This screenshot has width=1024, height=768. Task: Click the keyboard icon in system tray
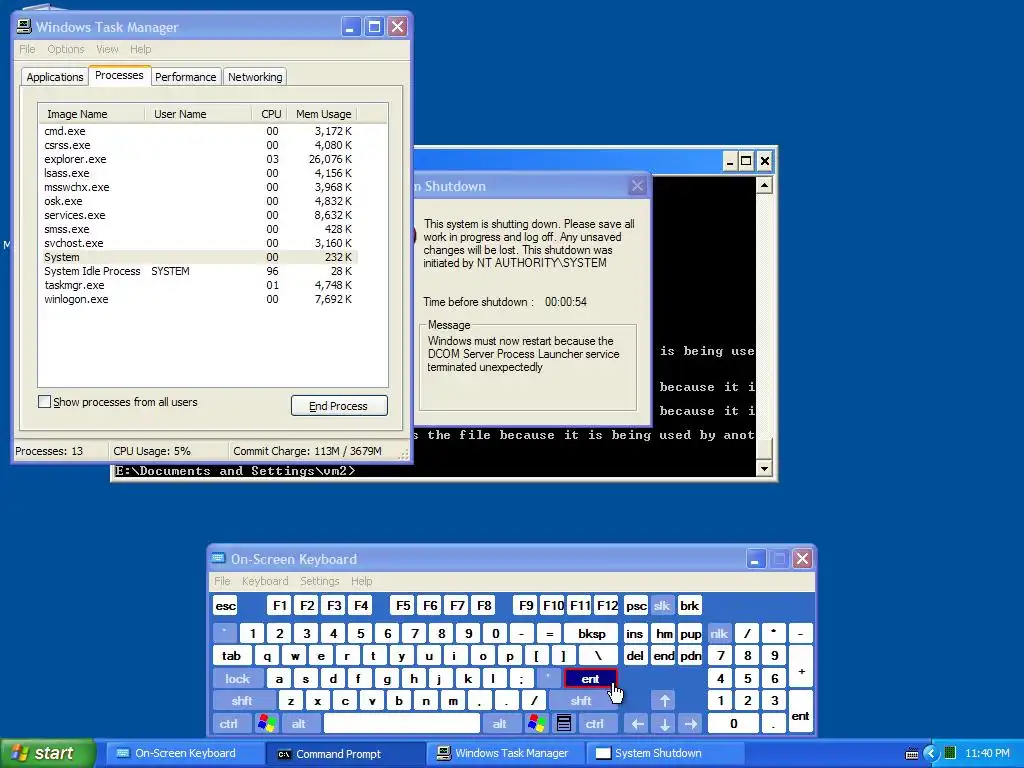(x=912, y=754)
